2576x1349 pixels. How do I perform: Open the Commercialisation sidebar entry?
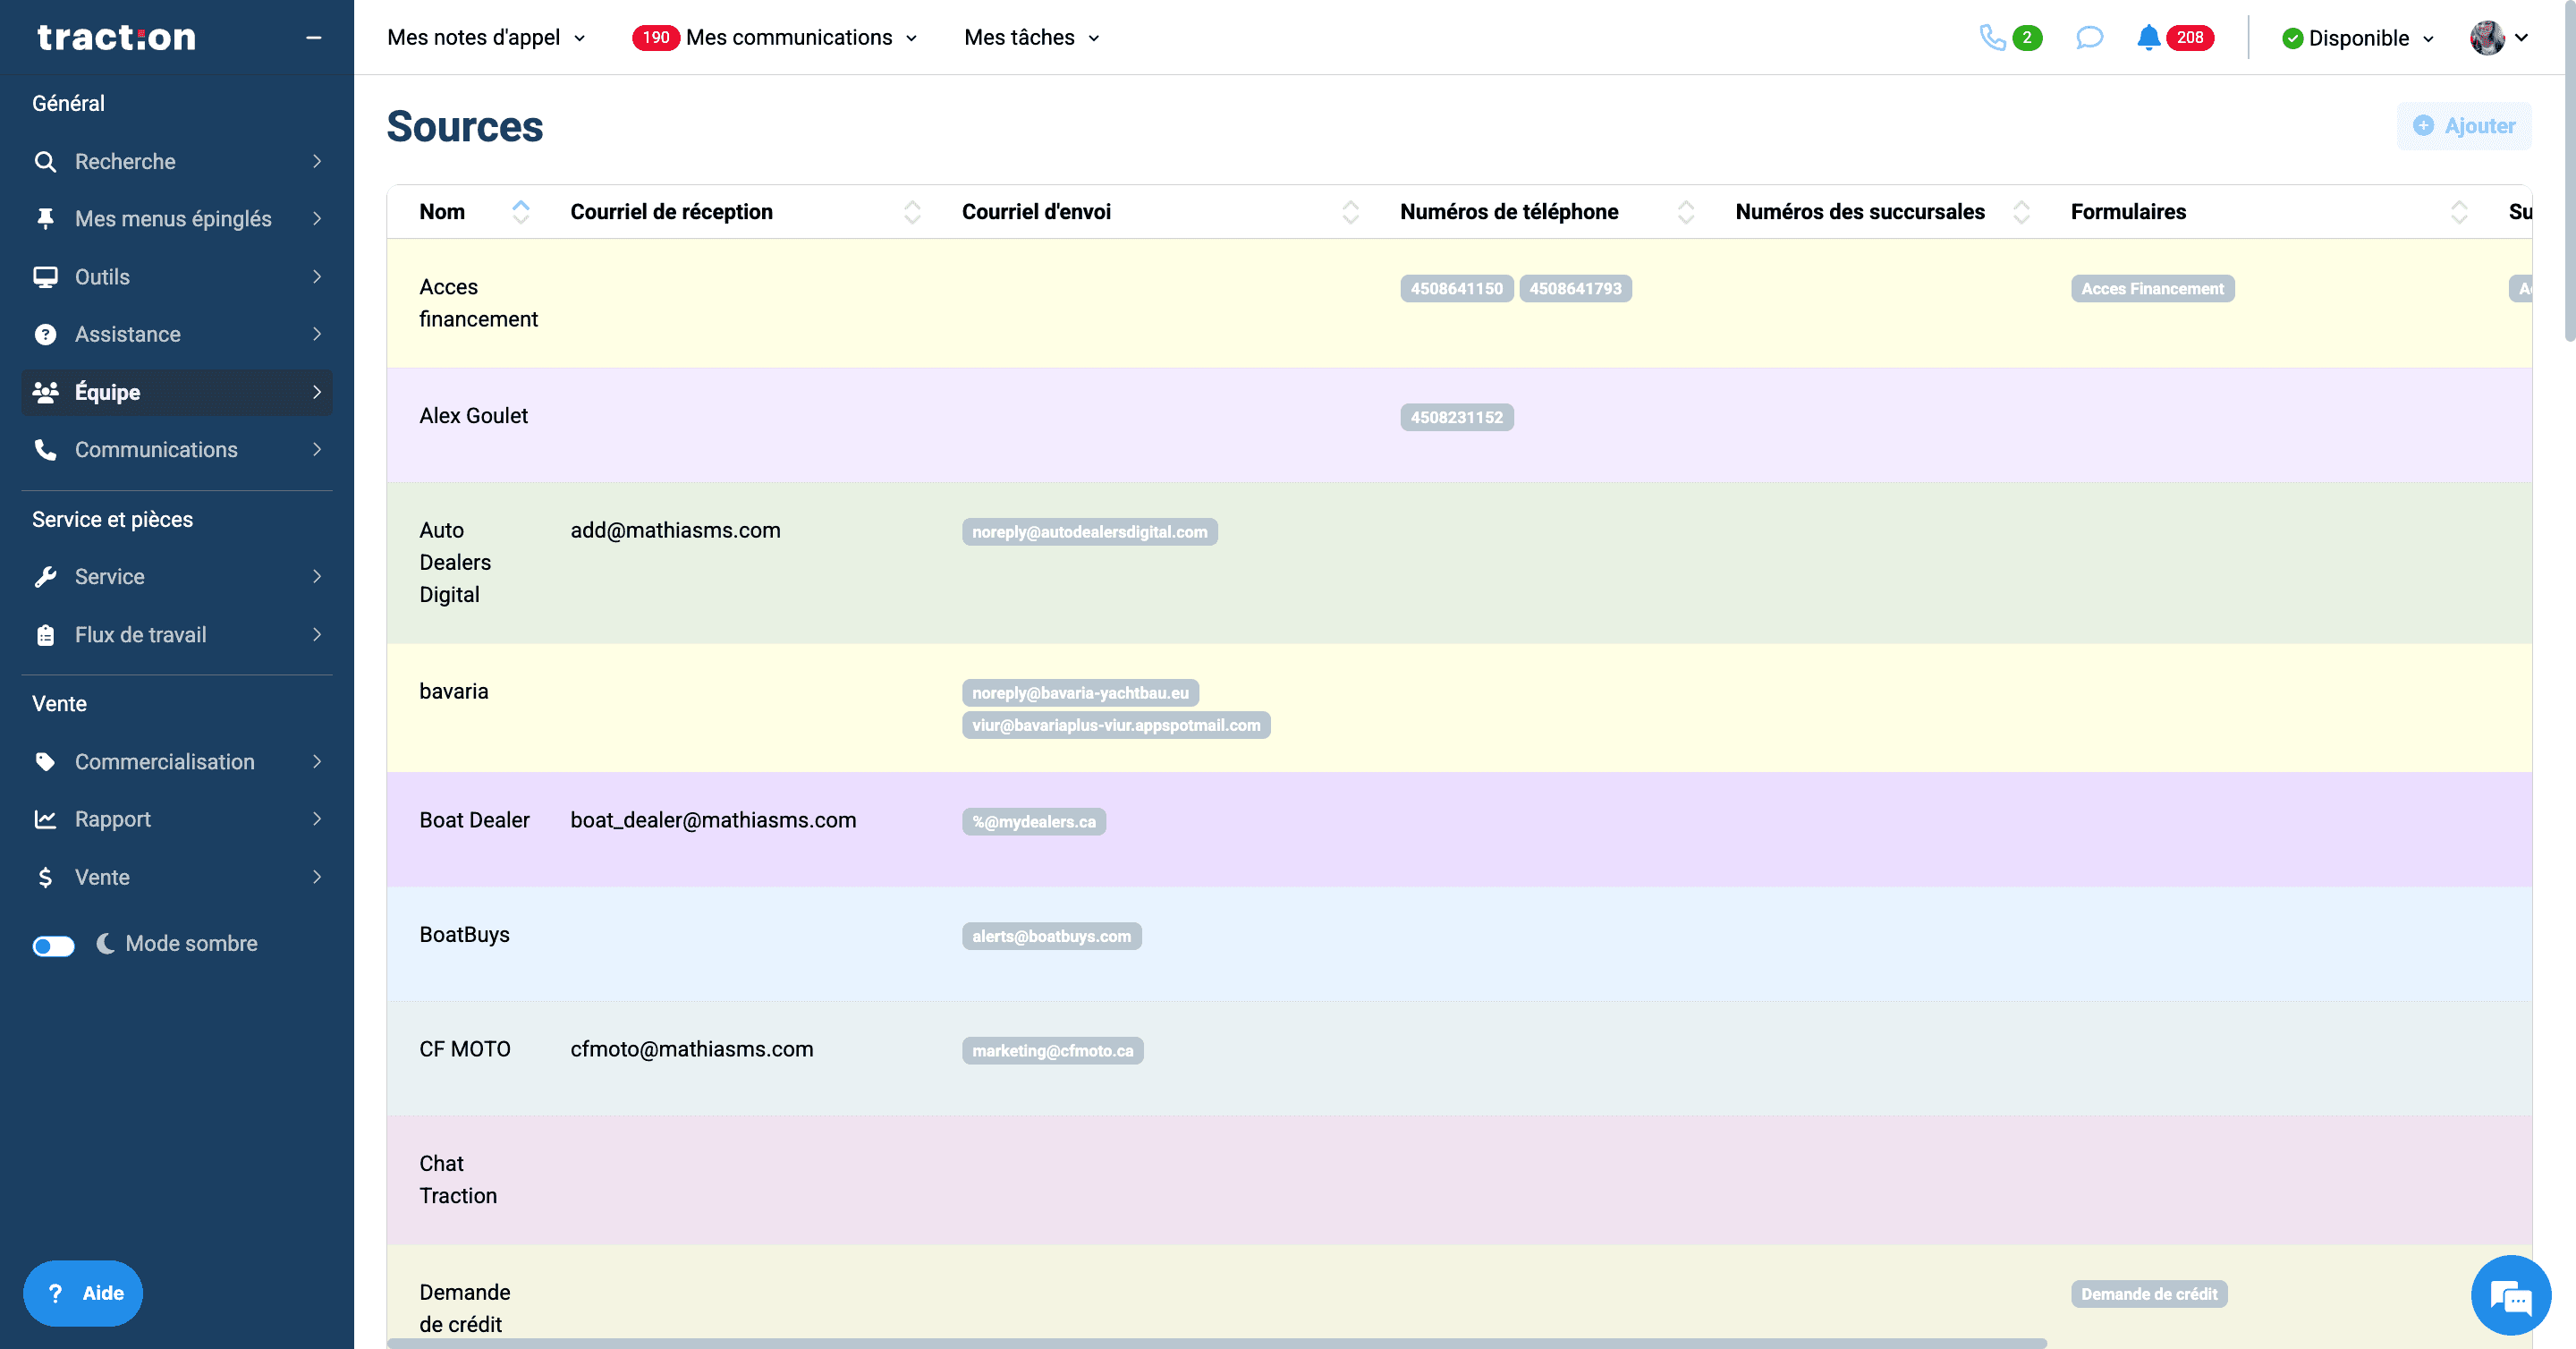(x=177, y=761)
